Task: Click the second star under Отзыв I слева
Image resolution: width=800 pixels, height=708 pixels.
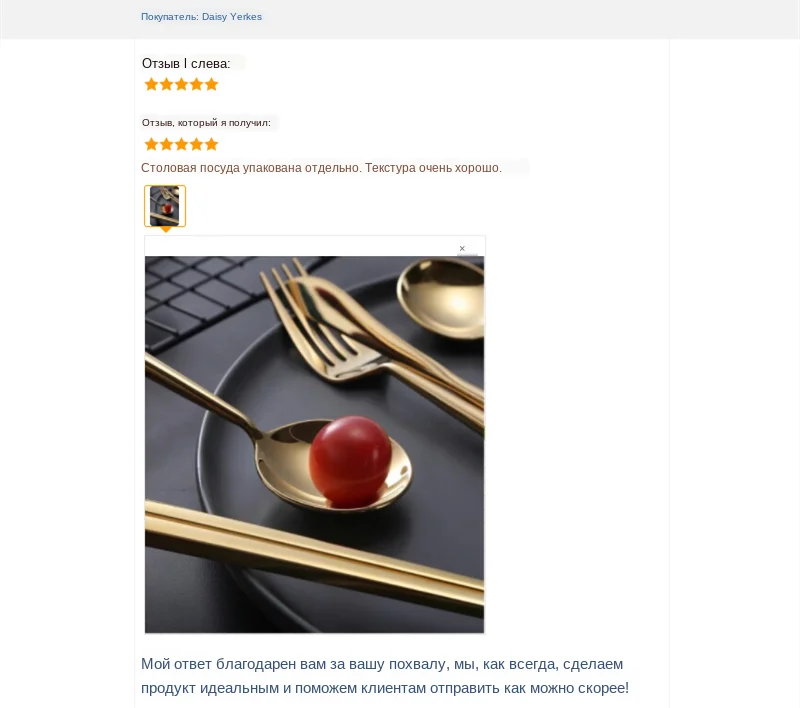Action: (166, 84)
